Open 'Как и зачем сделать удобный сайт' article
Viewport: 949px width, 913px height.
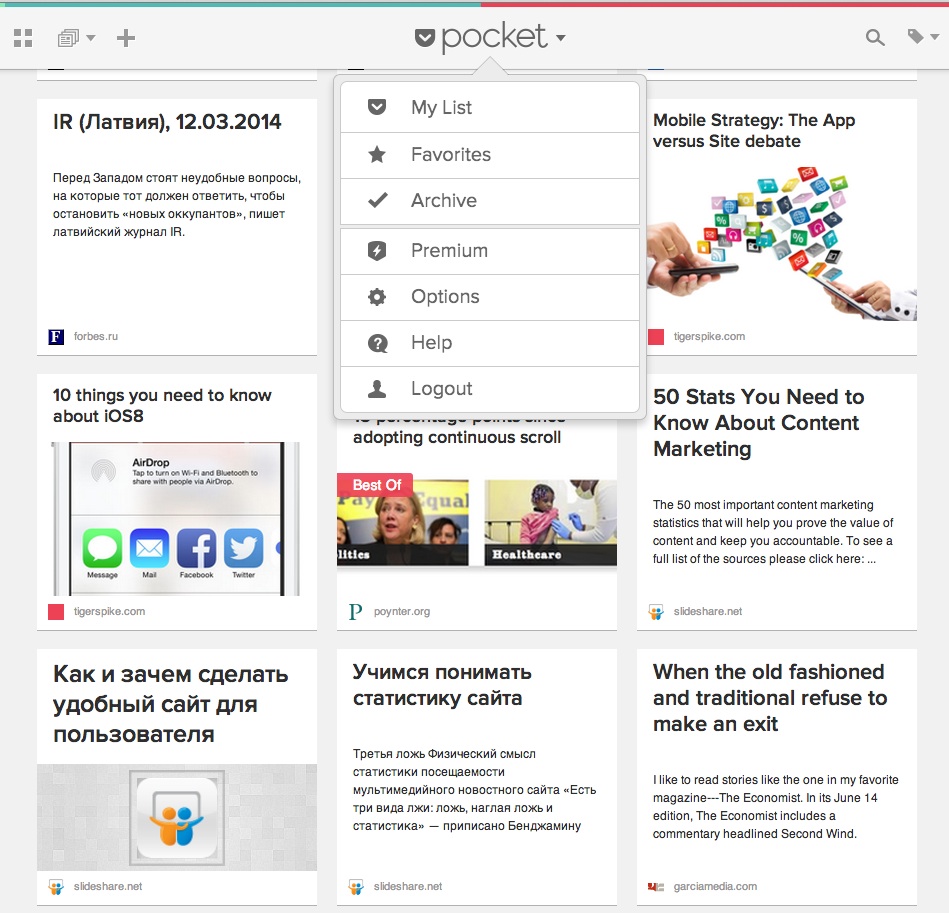point(171,704)
